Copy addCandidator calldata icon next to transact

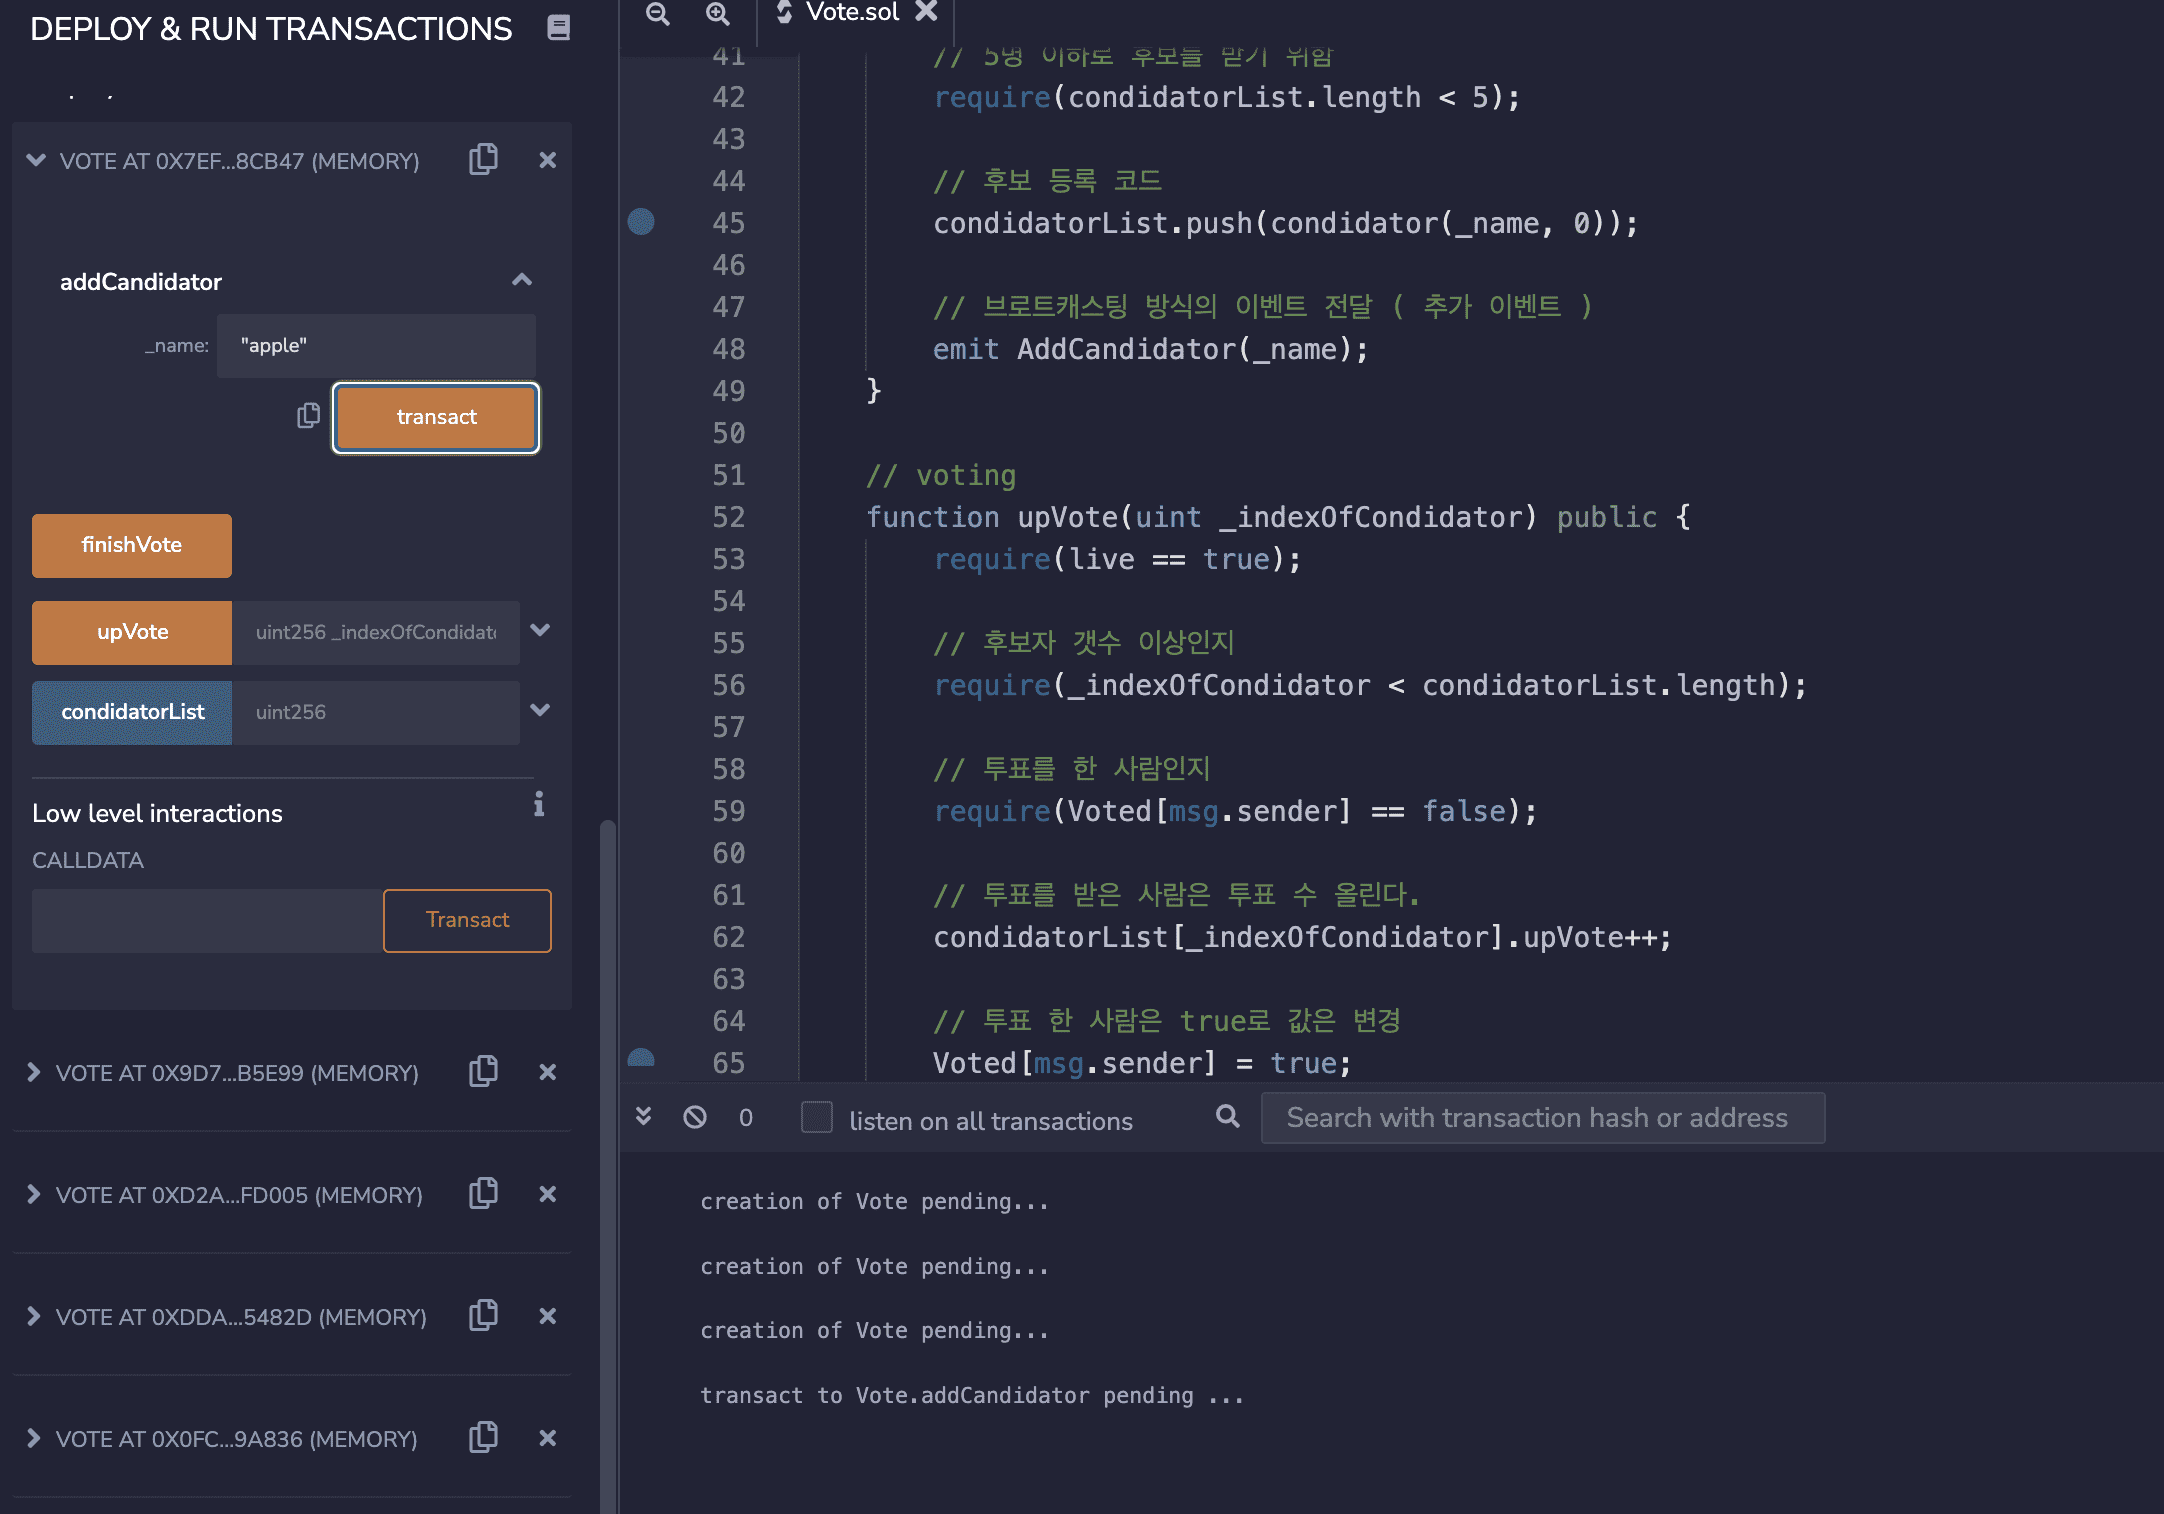click(x=308, y=416)
